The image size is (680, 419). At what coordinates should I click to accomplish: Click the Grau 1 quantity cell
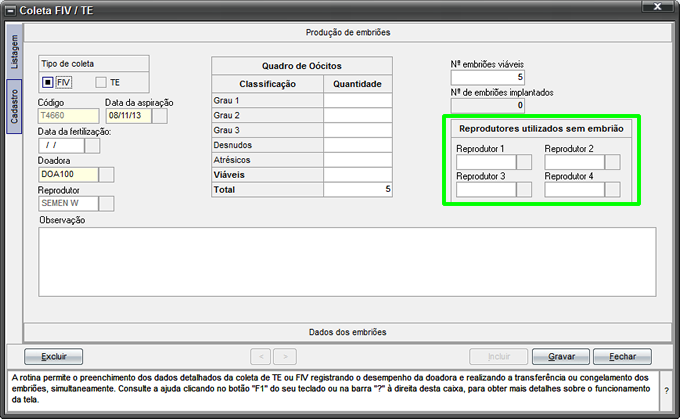(358, 101)
